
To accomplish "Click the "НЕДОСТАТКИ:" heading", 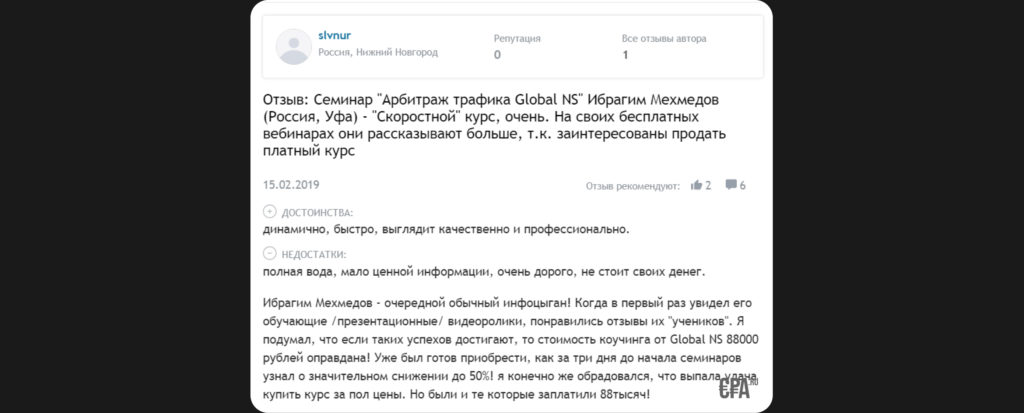I will 314,254.
